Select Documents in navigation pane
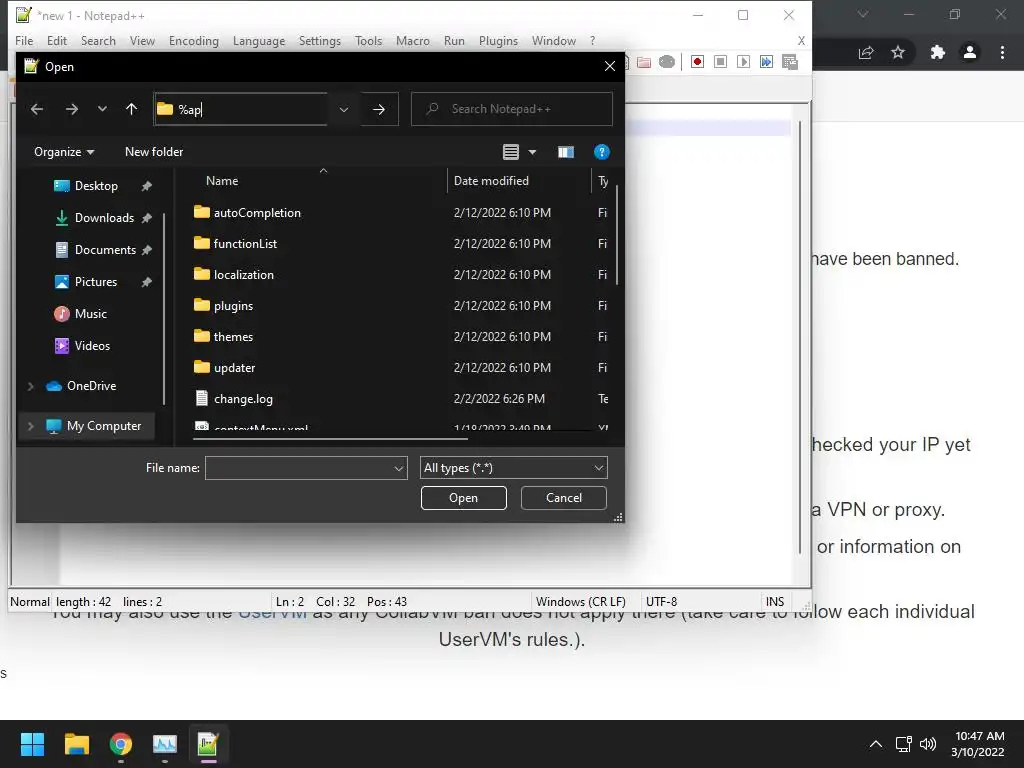This screenshot has height=768, width=1024. pos(105,250)
